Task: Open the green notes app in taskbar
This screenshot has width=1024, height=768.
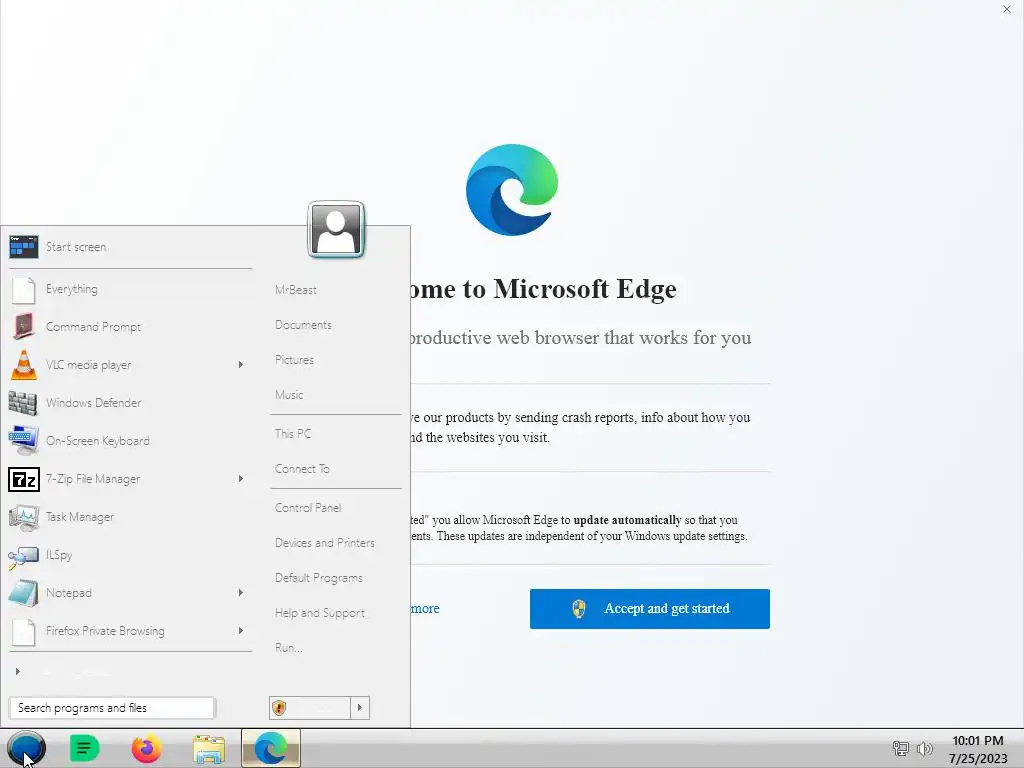Action: coord(84,748)
